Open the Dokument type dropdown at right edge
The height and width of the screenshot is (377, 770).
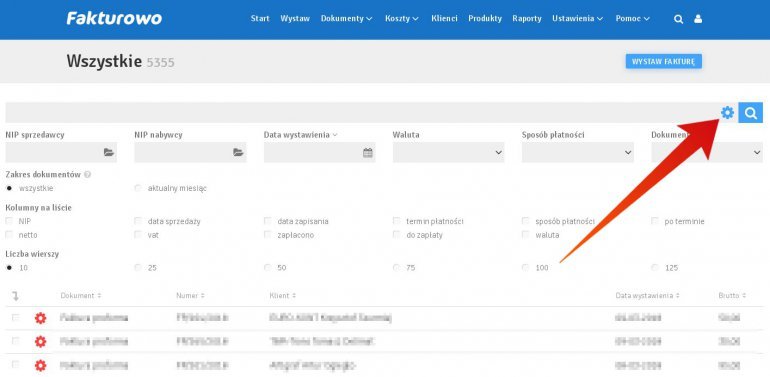pyautogui.click(x=707, y=153)
